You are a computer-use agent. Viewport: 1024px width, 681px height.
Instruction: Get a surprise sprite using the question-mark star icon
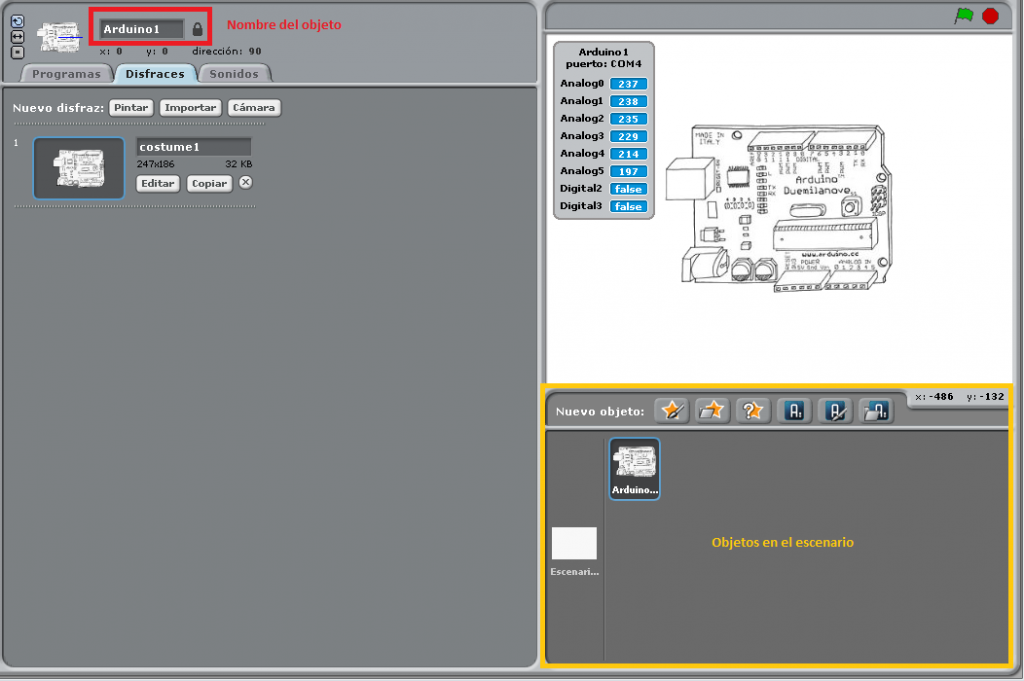pyautogui.click(x=752, y=410)
